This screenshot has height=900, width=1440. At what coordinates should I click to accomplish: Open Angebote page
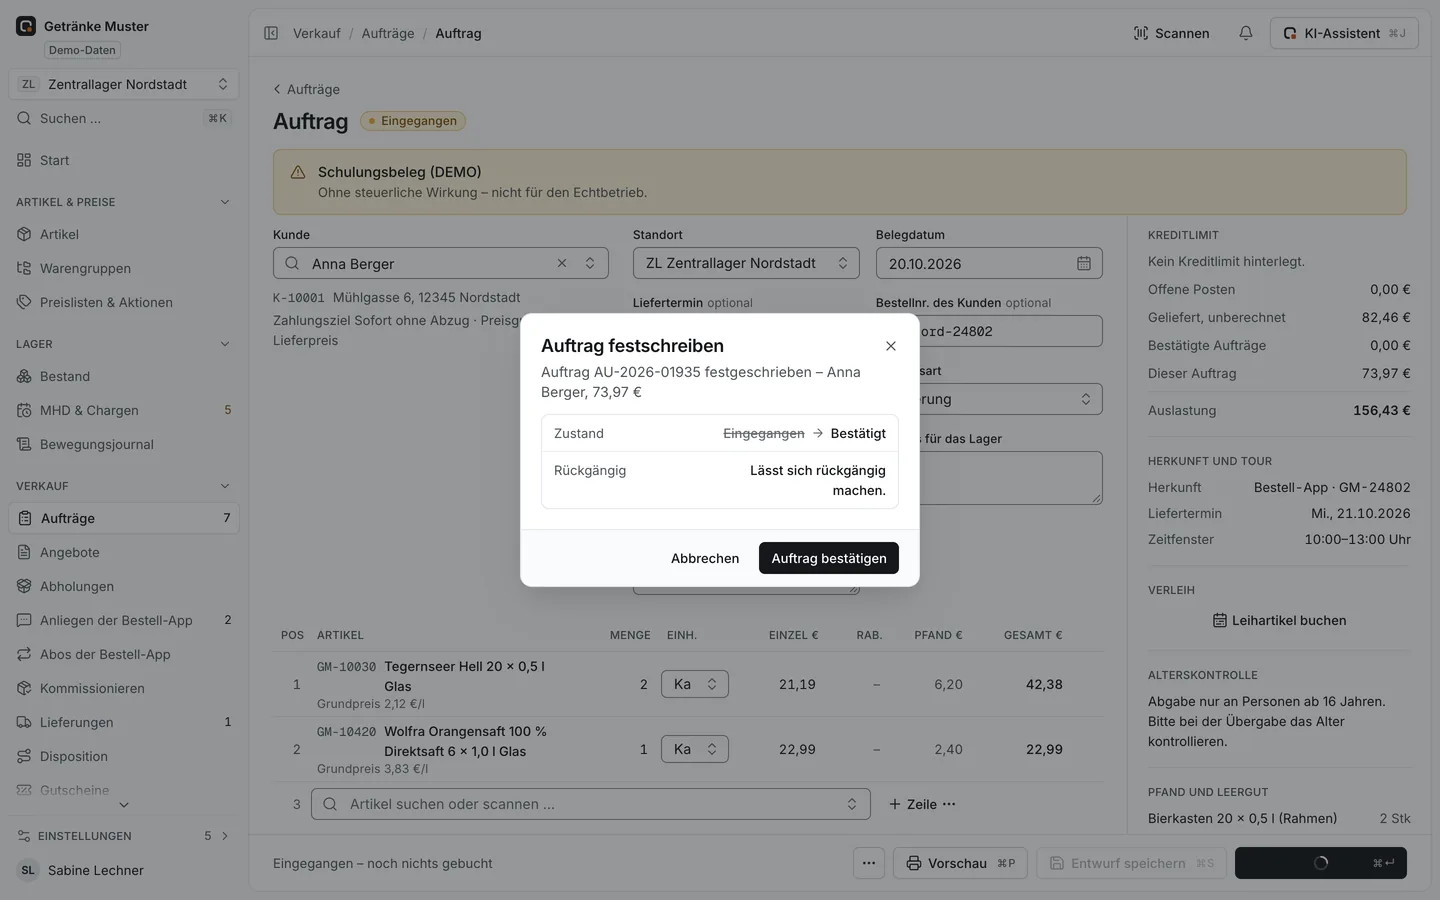[x=124, y=552]
